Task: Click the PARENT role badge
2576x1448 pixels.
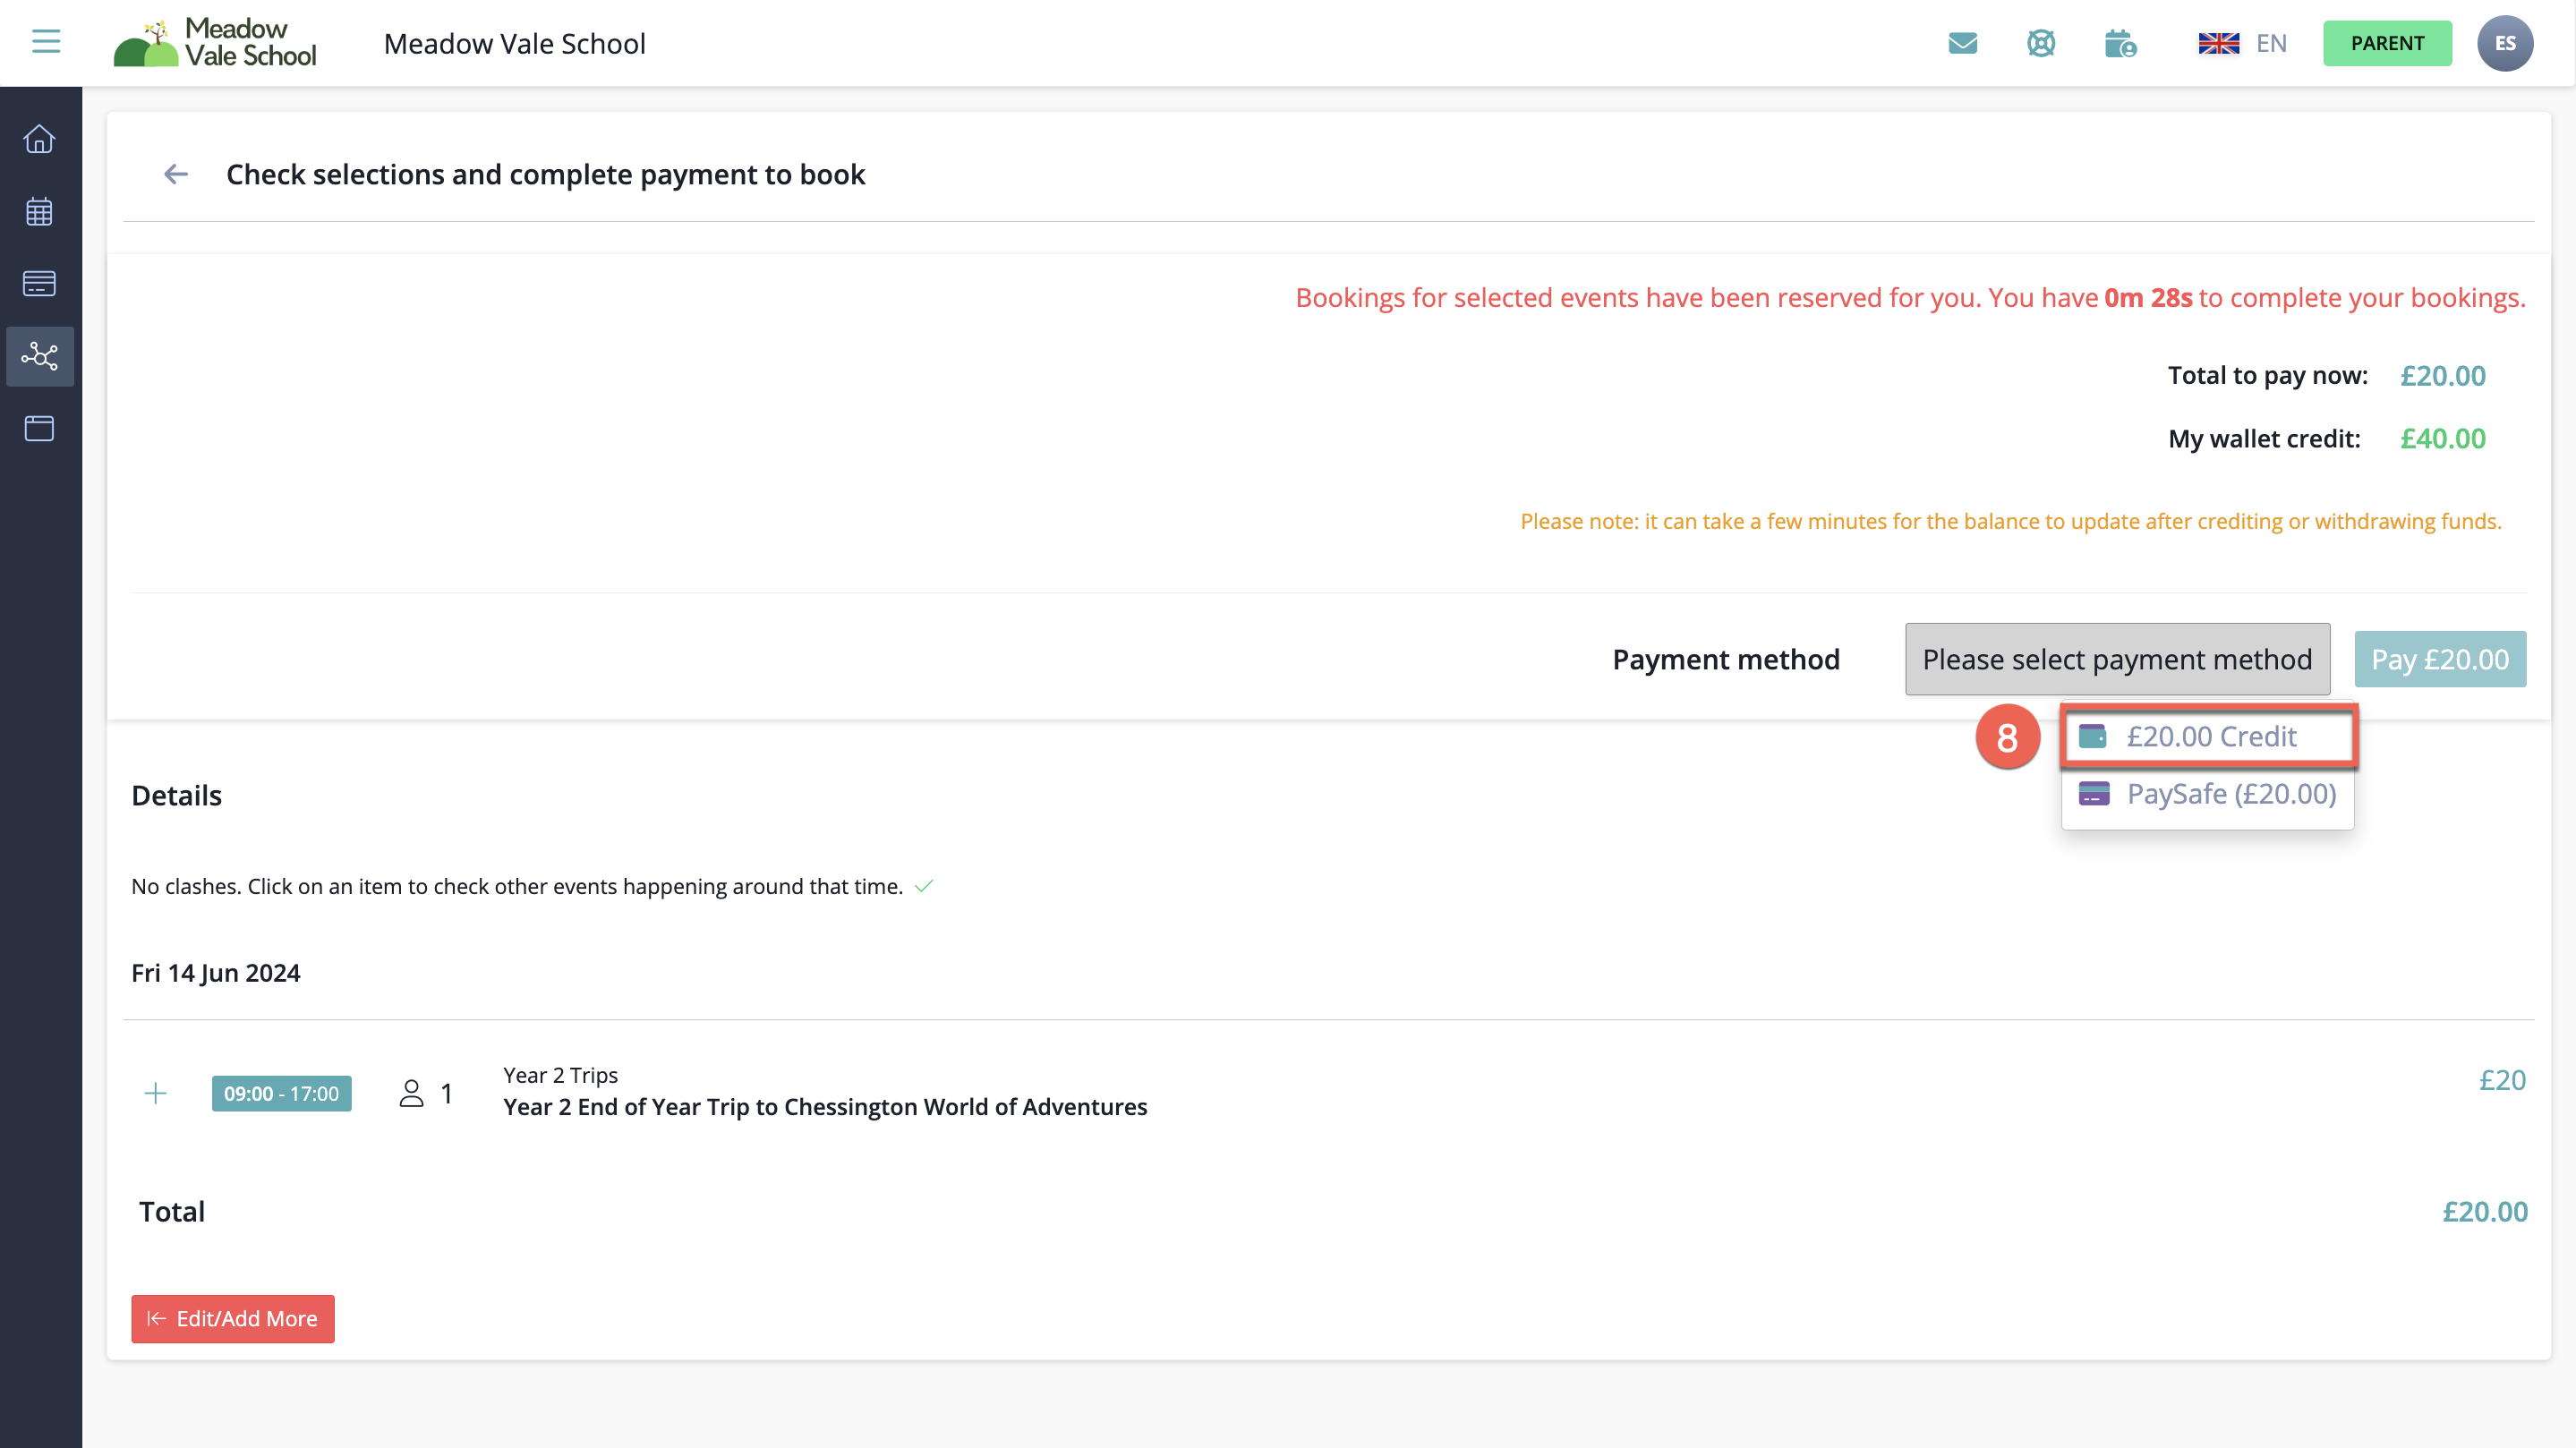Action: 2386,43
